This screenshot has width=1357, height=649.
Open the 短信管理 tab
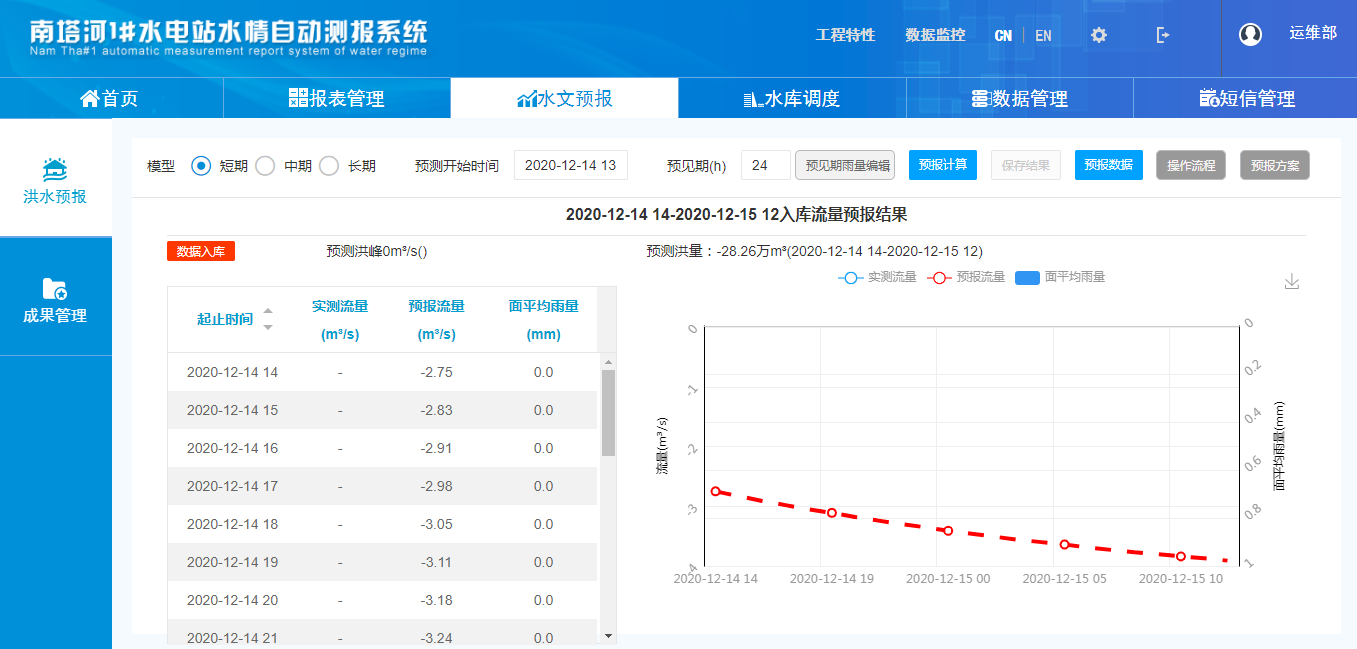1245,98
